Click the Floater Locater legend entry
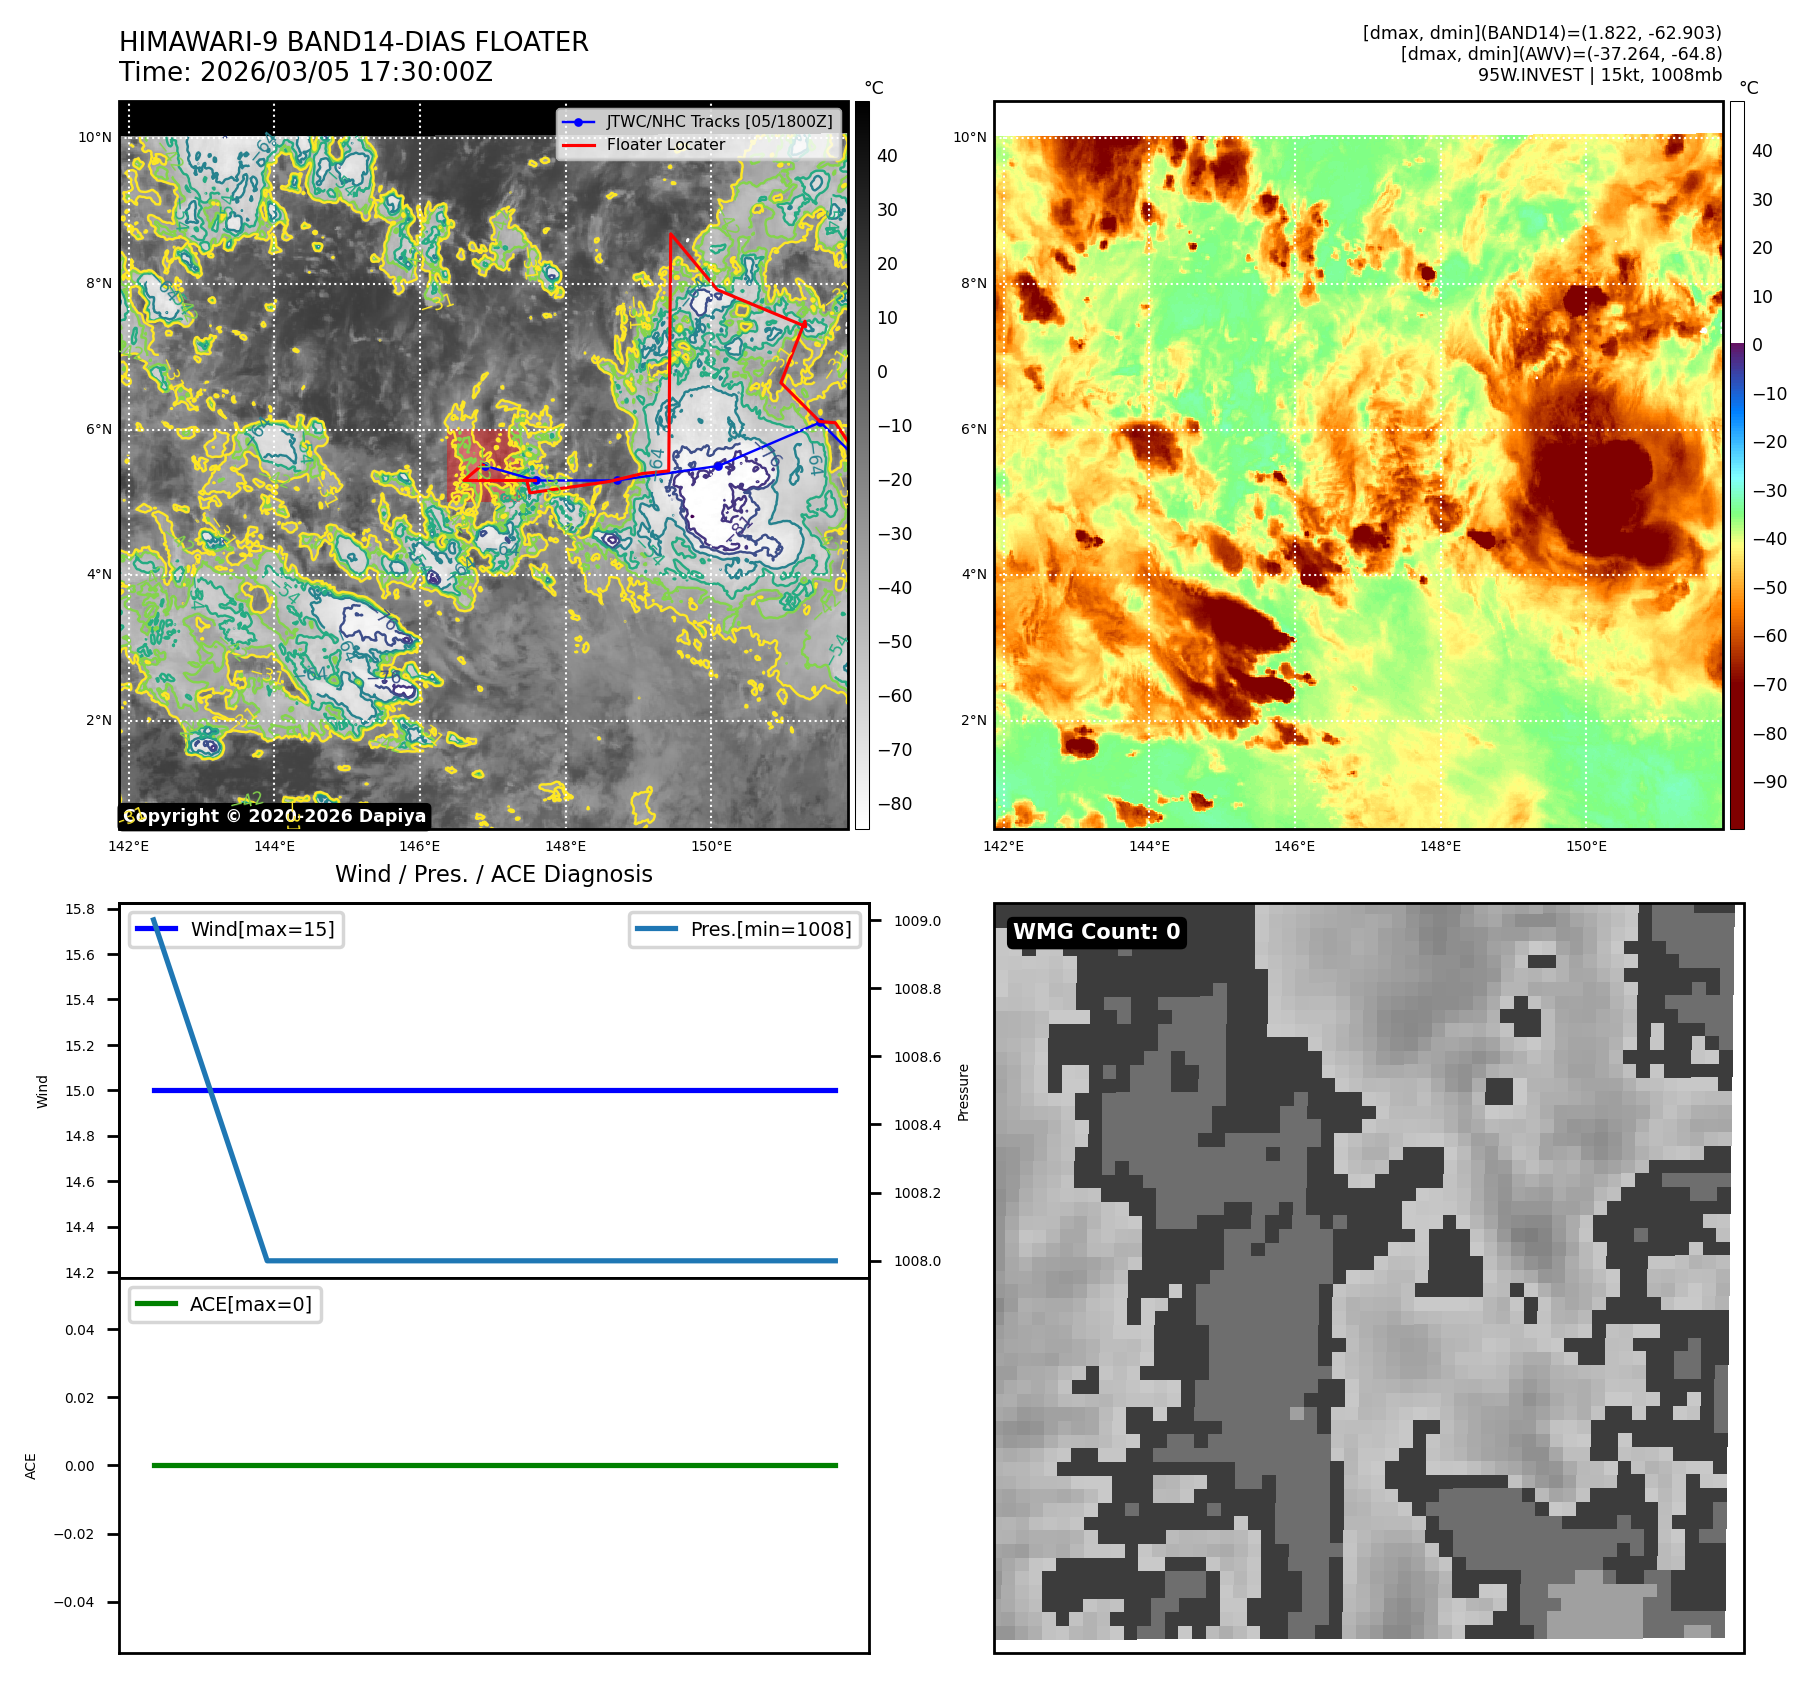1813x1690 pixels. coord(665,145)
